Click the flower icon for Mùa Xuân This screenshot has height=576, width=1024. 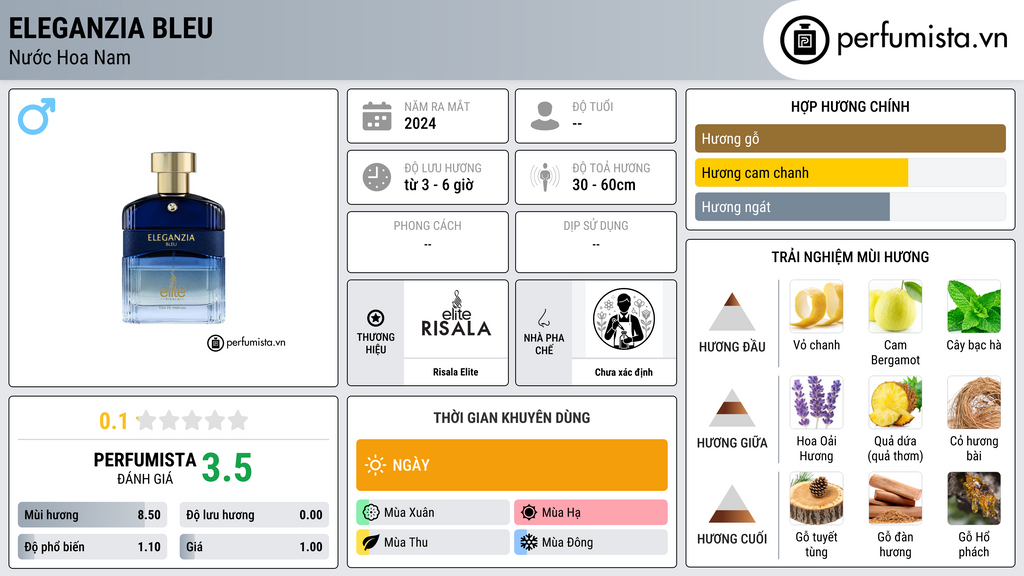(x=371, y=513)
